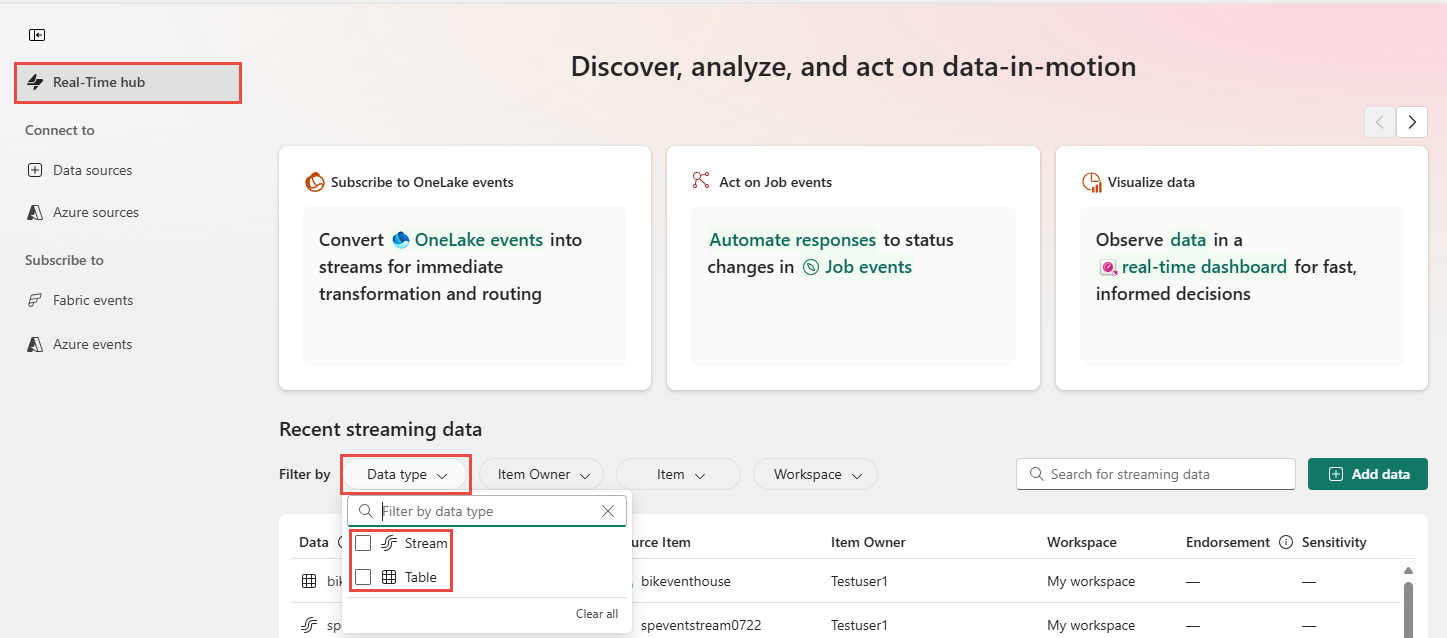Open the Item Owner filter dropdown
This screenshot has height=638, width=1447.
pos(542,474)
